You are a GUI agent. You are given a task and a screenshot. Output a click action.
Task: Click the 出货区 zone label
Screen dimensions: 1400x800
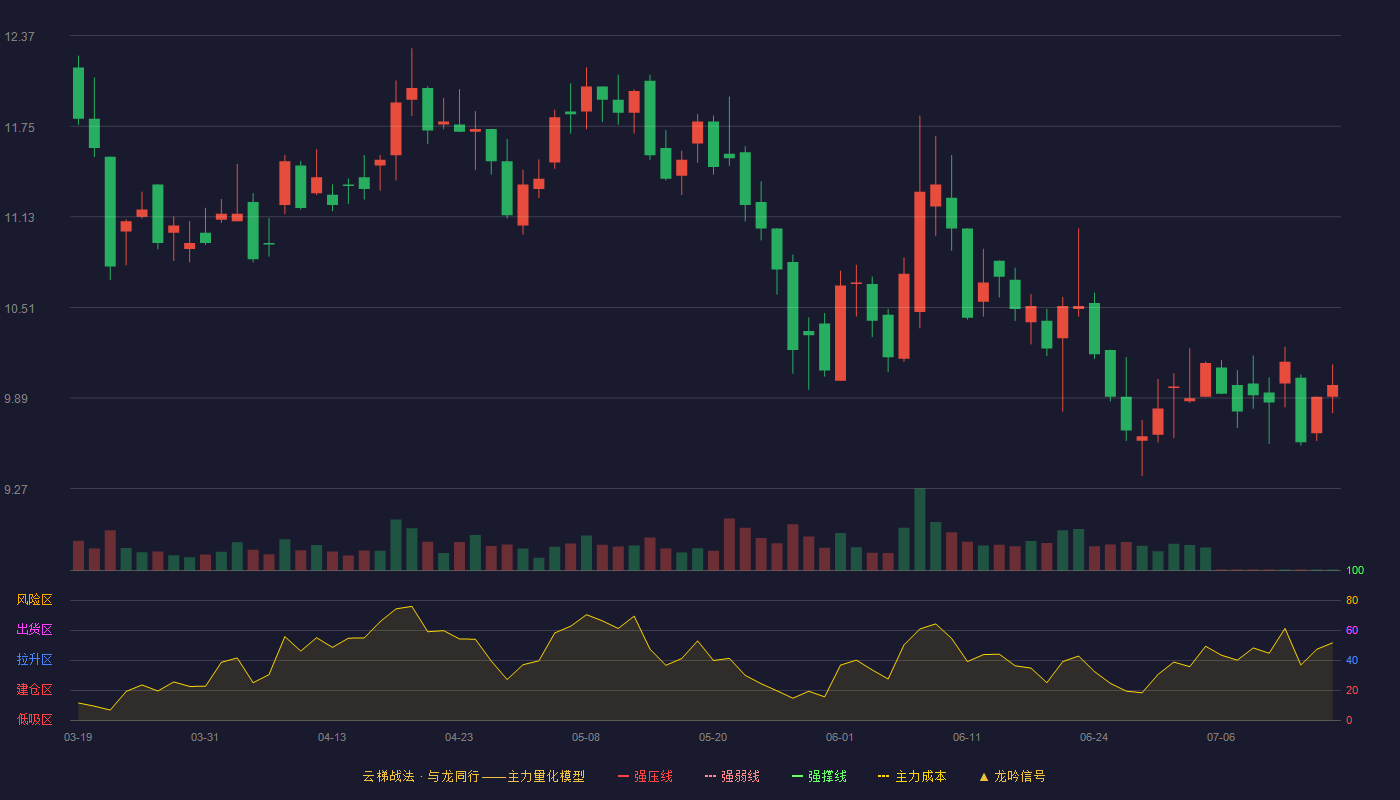(x=34, y=630)
